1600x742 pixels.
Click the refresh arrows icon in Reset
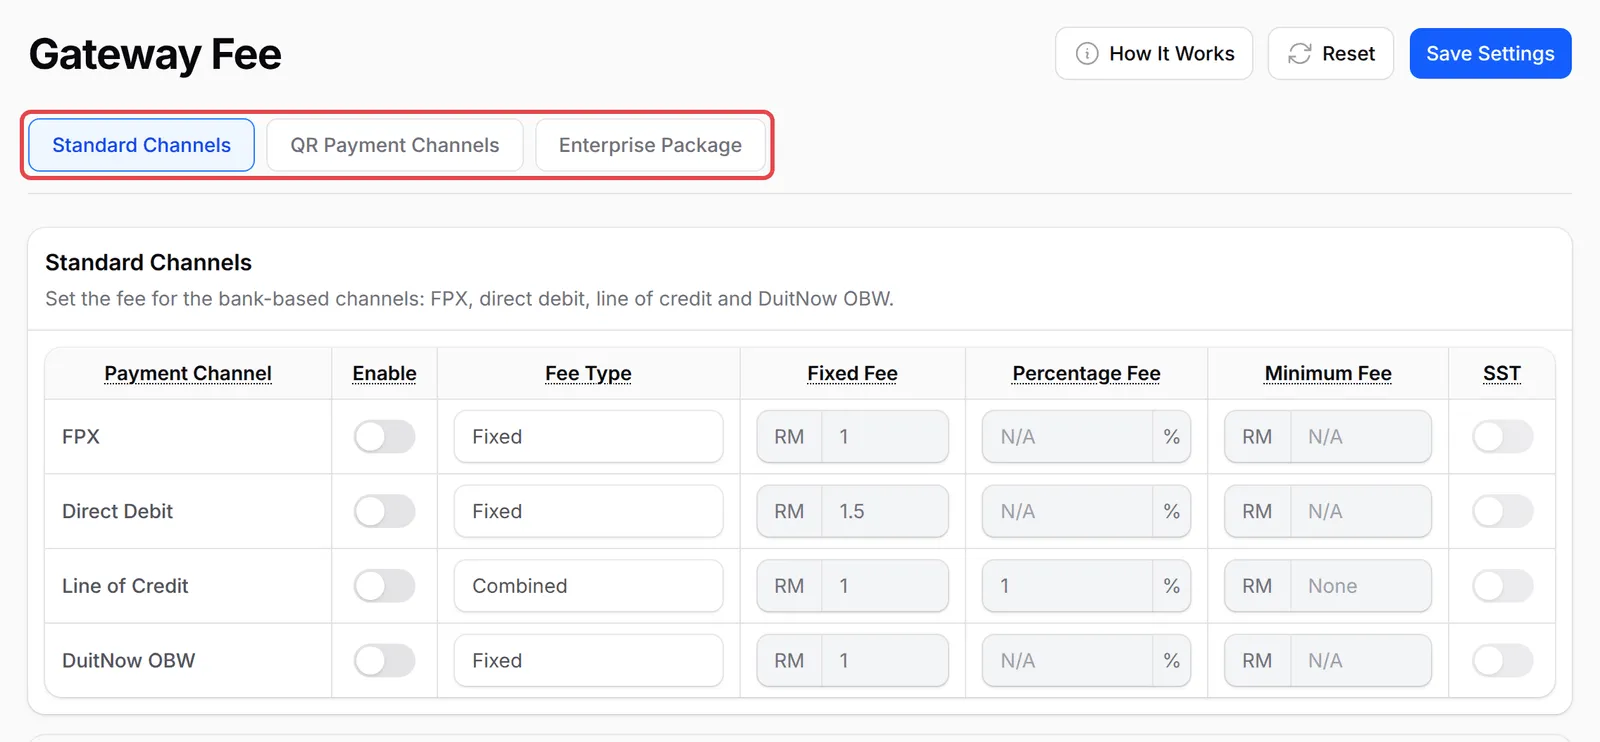[1299, 54]
